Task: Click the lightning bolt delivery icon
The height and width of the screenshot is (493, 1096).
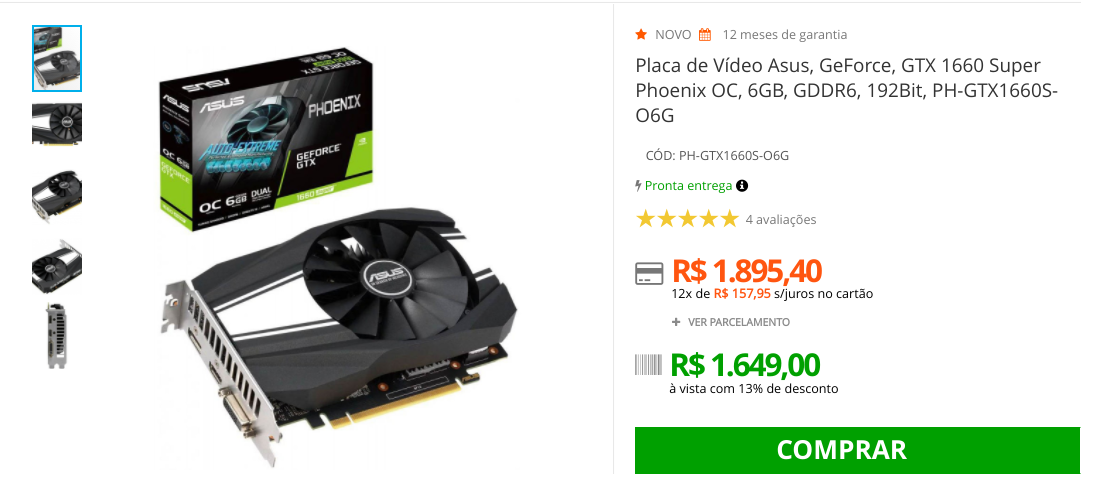Action: tap(638, 186)
